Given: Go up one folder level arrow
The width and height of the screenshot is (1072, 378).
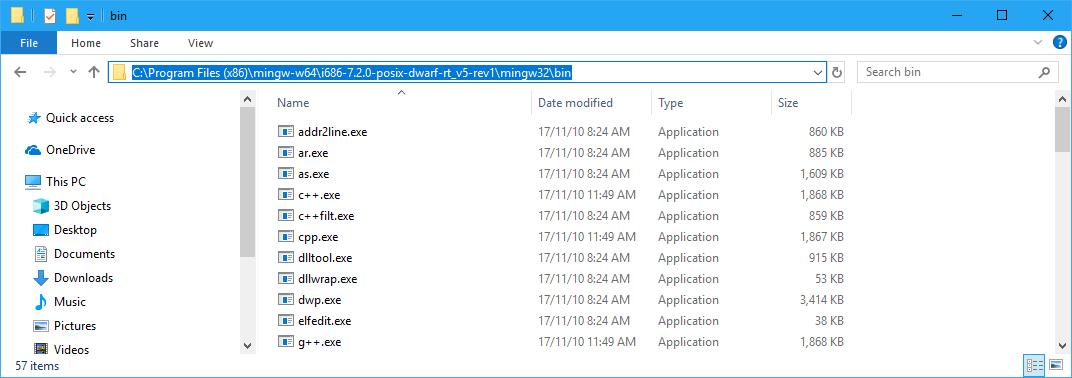Looking at the screenshot, I should pos(94,72).
